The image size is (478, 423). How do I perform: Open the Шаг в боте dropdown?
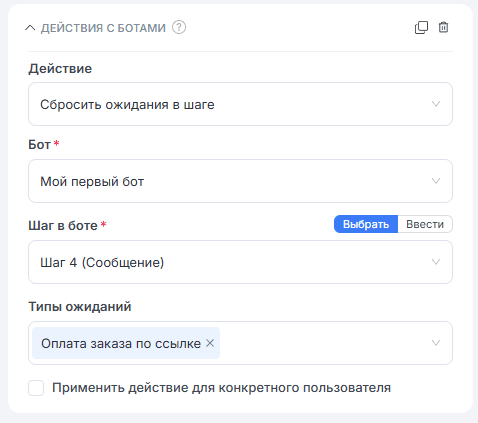(240, 262)
